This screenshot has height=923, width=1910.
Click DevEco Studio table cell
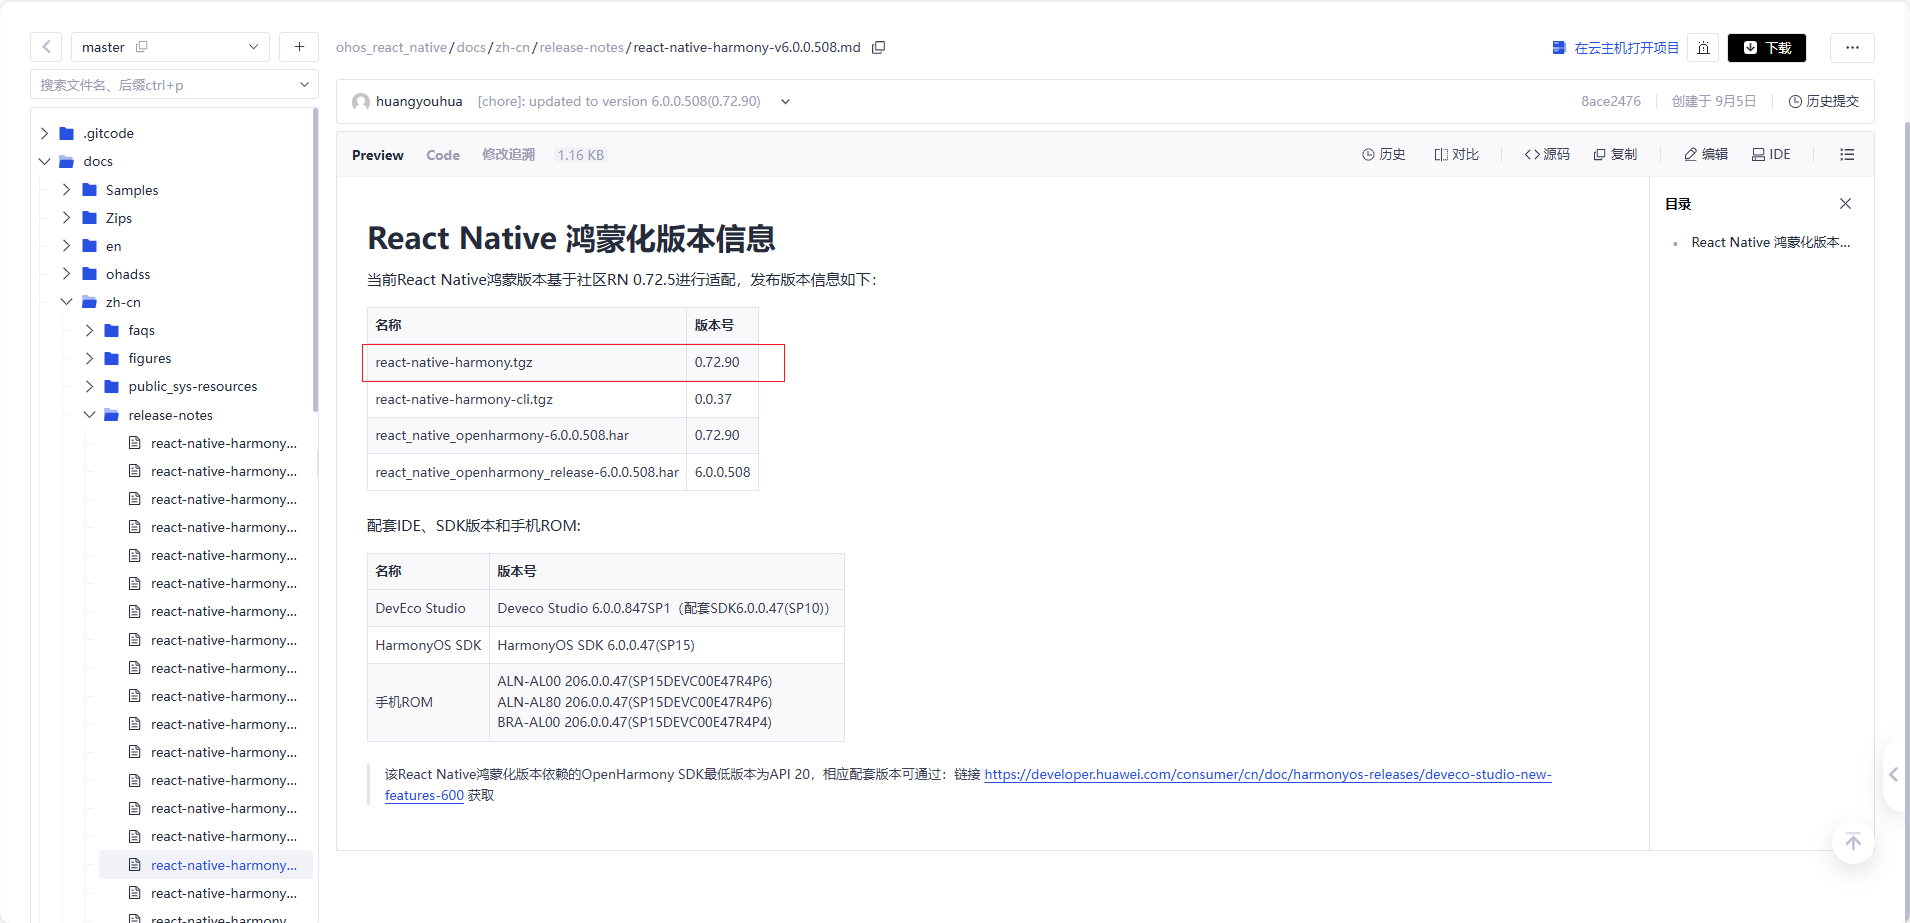click(428, 608)
